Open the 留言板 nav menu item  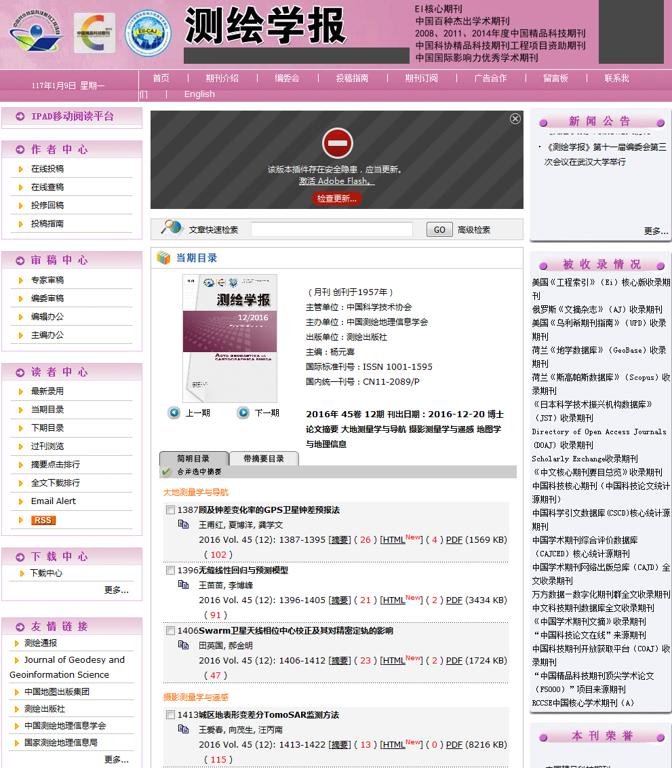coord(555,78)
